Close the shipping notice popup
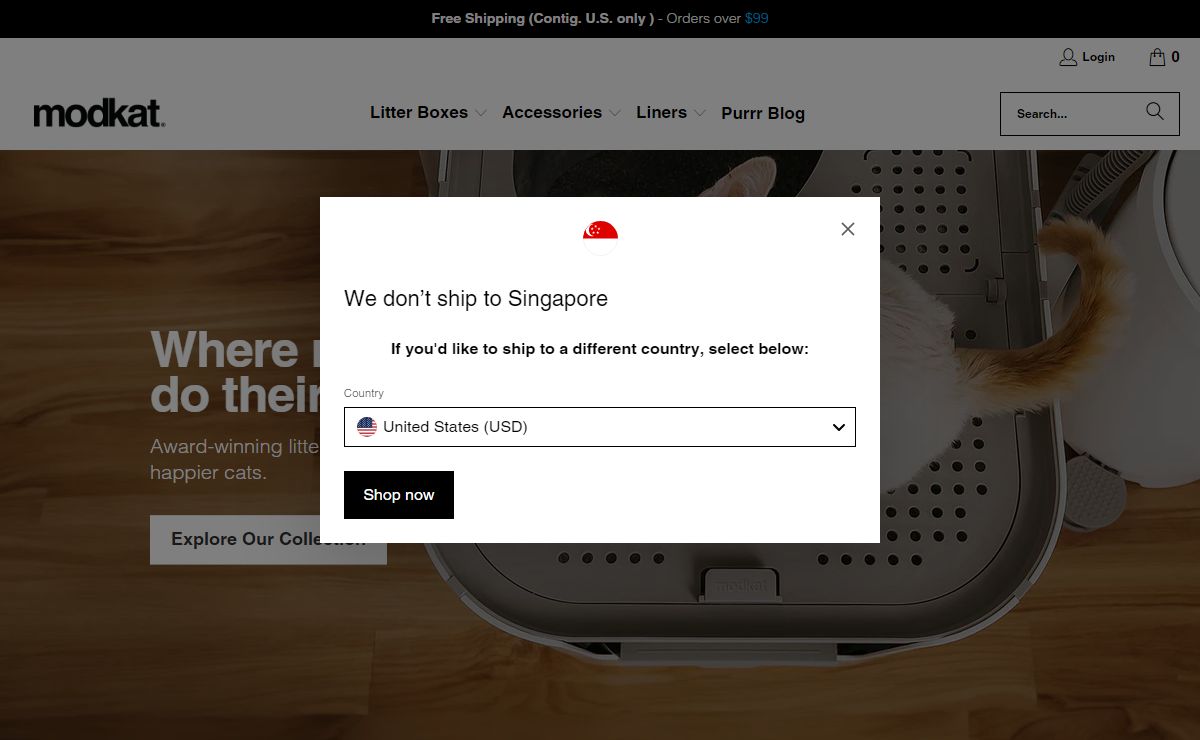The height and width of the screenshot is (740, 1200). (848, 229)
